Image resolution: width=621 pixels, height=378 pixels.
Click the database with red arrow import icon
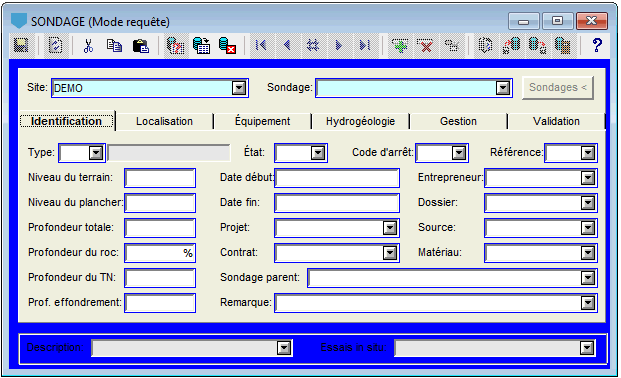(511, 46)
